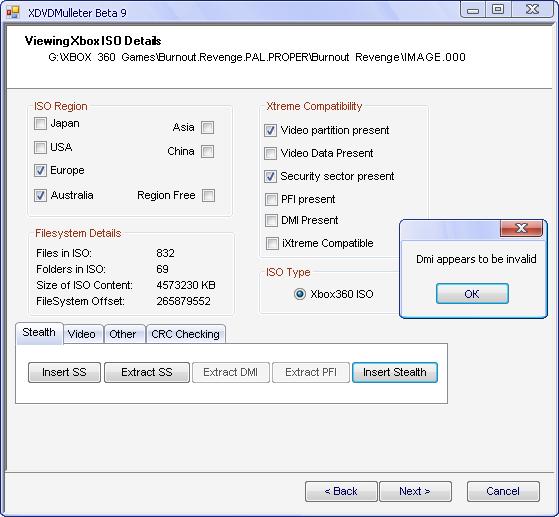This screenshot has height=517, width=559.
Task: Click the Extract PFI button
Action: [x=311, y=372]
